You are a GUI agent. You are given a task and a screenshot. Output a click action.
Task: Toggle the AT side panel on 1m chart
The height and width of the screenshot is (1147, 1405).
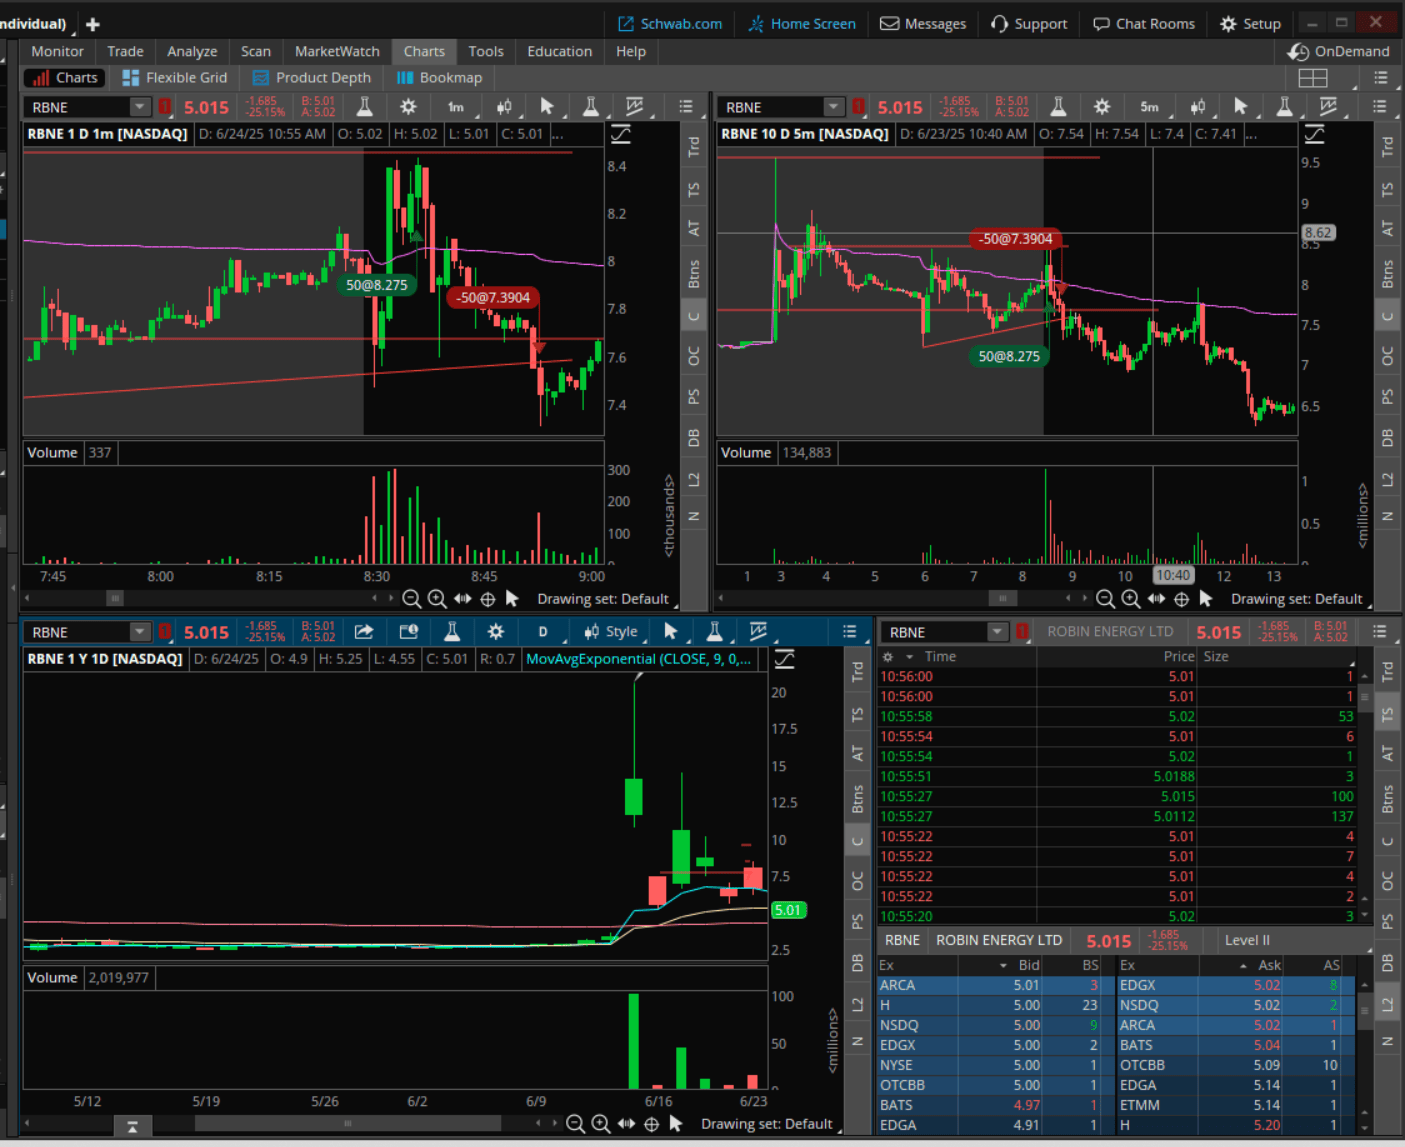pyautogui.click(x=693, y=229)
